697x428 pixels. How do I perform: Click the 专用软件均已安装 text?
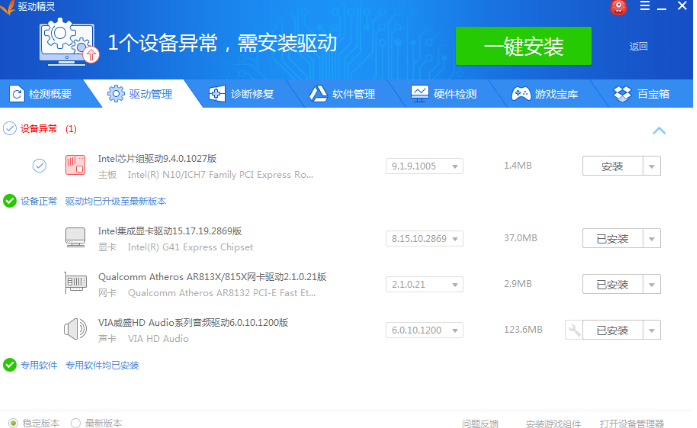(102, 365)
